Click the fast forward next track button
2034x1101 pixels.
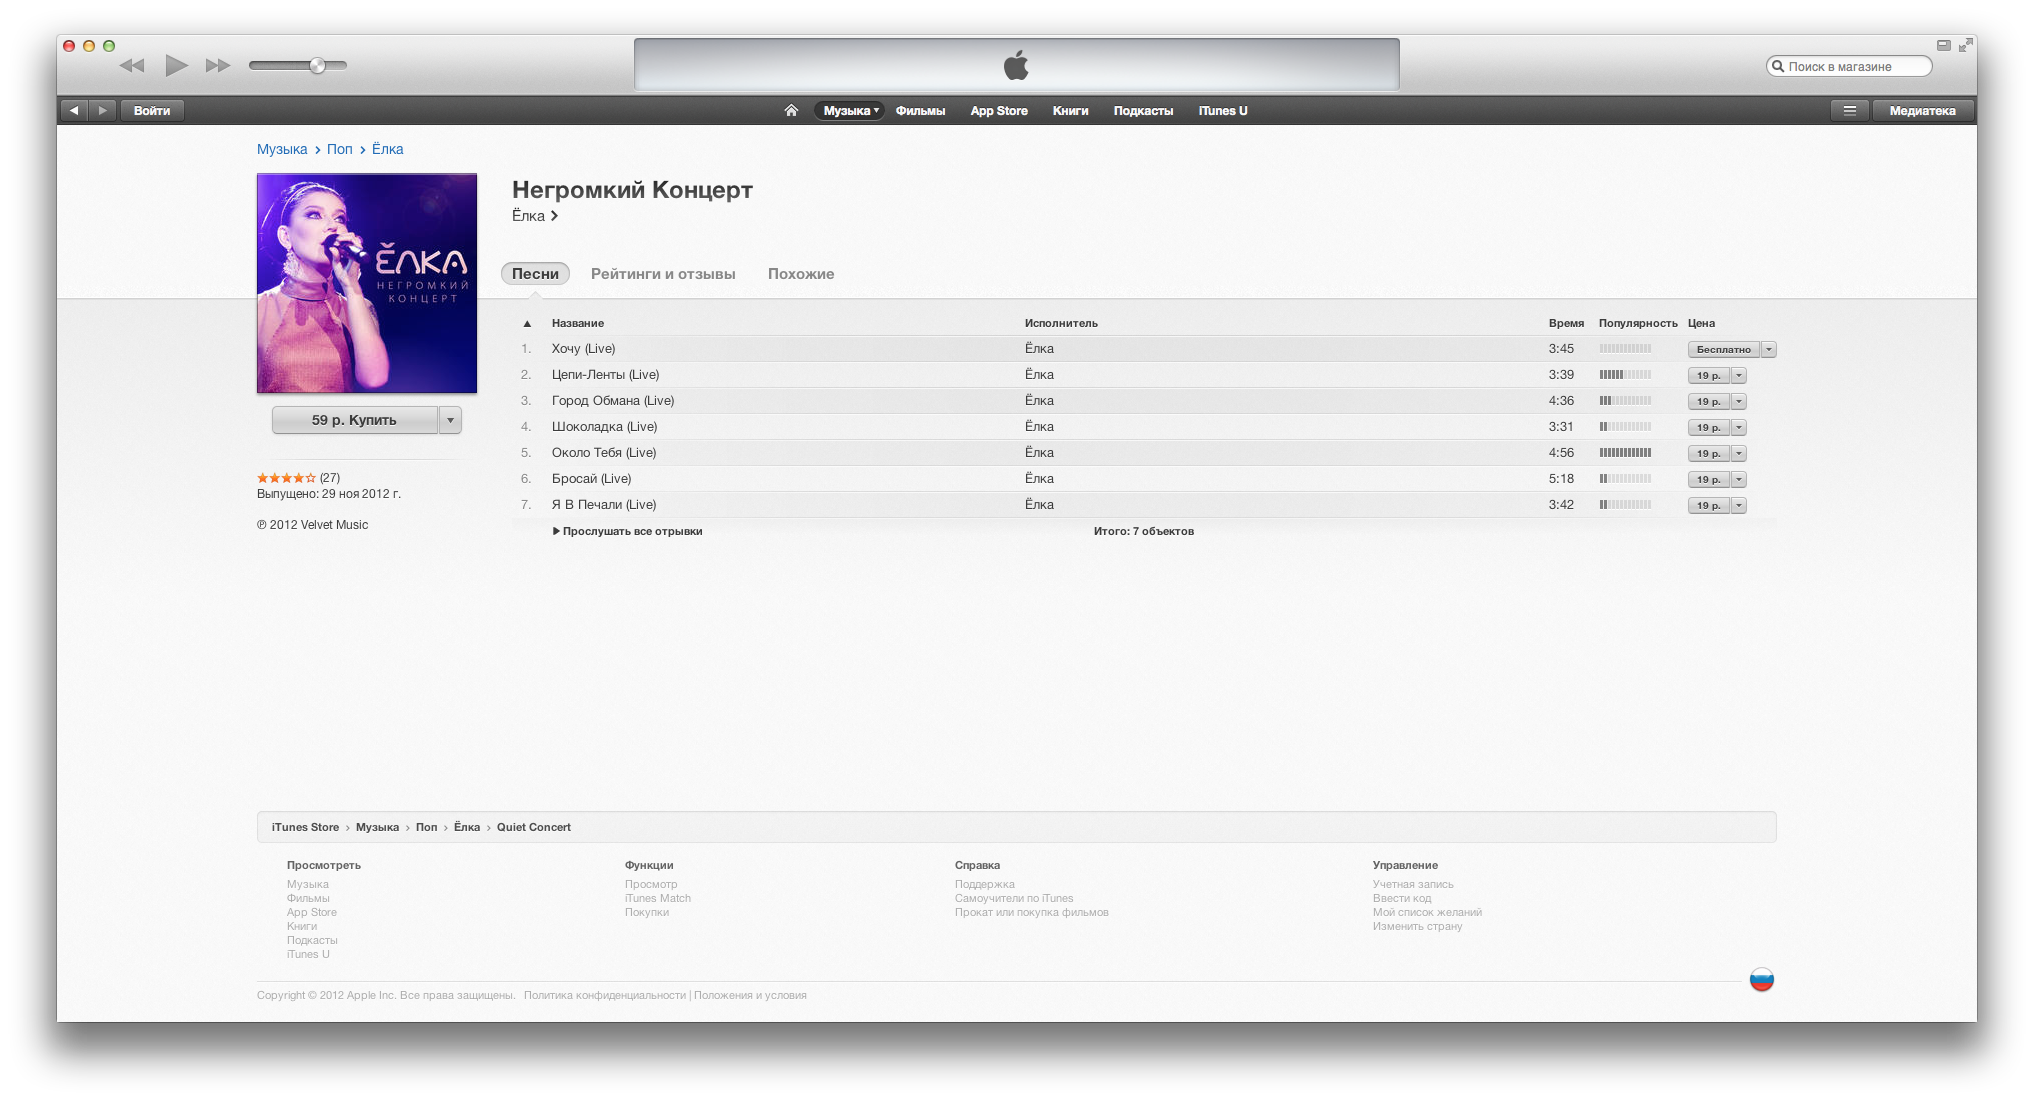218,66
